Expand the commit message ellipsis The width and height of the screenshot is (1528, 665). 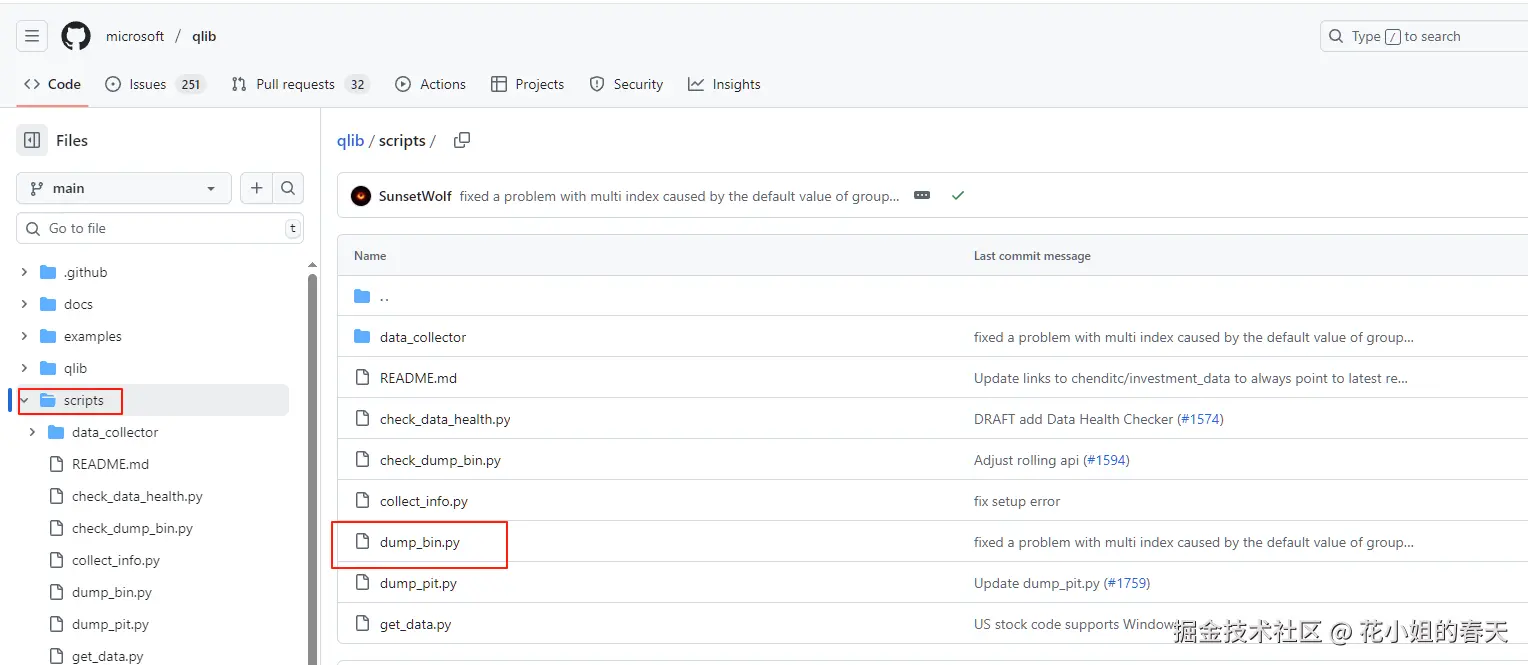click(922, 196)
